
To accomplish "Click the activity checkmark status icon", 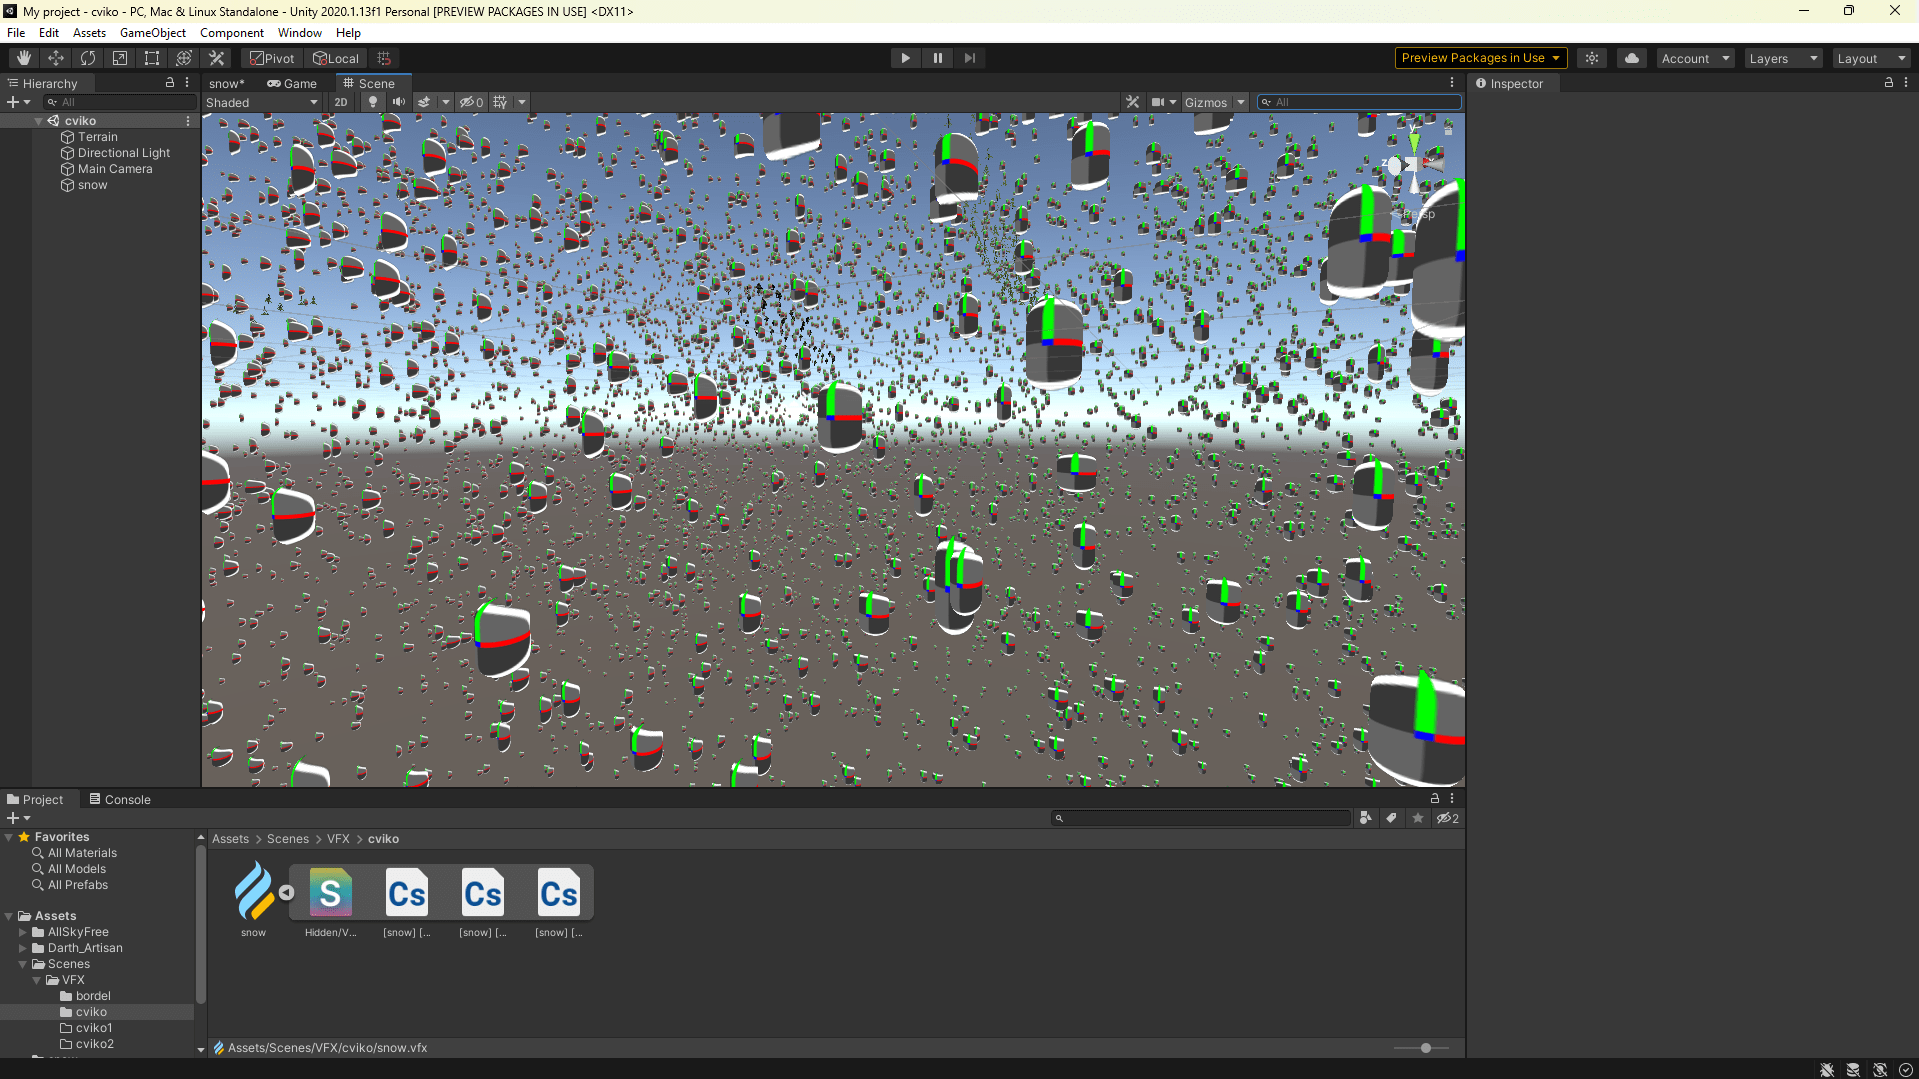I will [1906, 1069].
